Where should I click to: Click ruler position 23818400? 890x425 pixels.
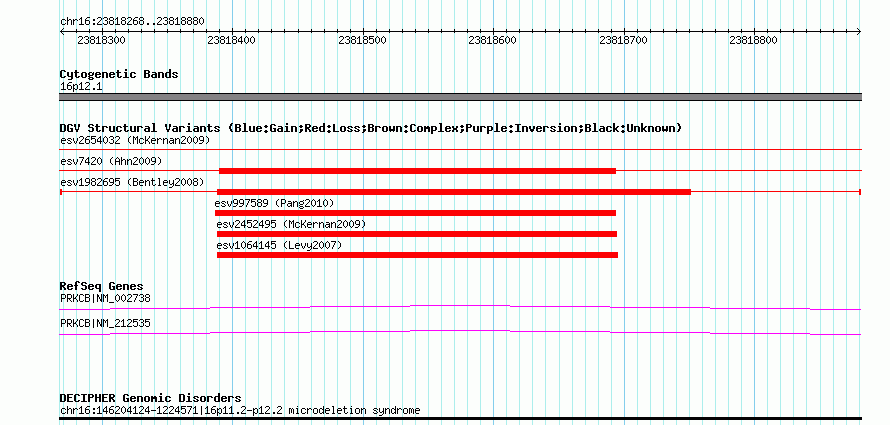point(232,40)
